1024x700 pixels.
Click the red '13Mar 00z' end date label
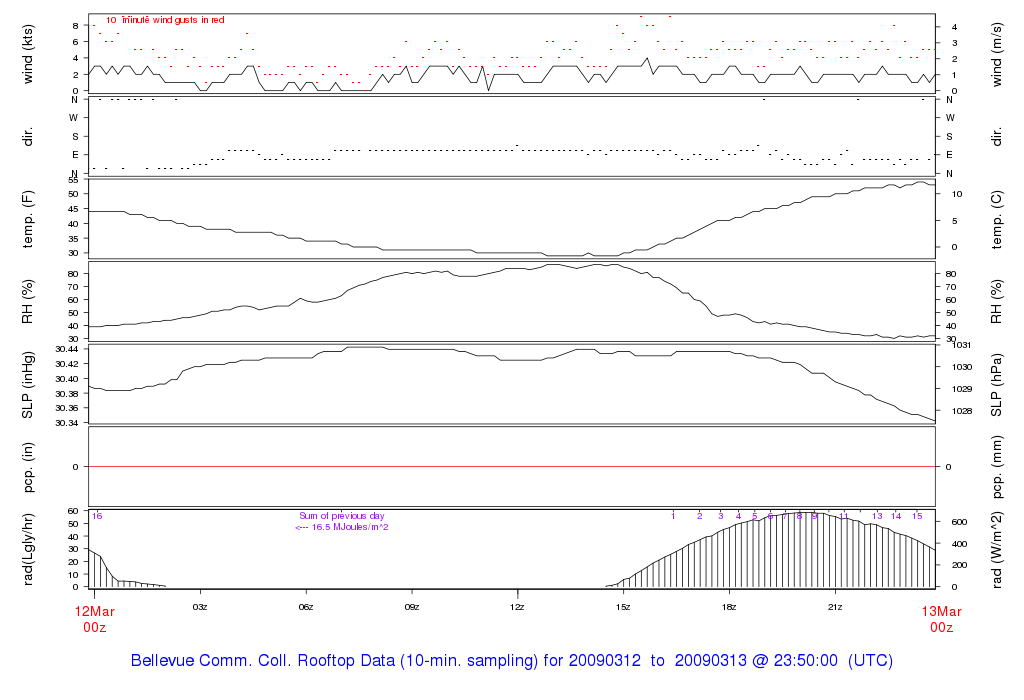pos(941,619)
